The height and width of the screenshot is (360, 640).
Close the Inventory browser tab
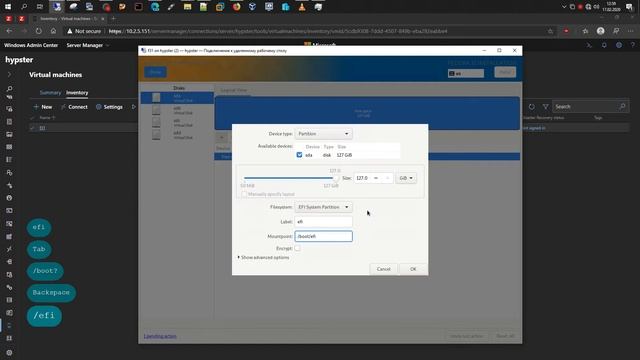(103, 19)
